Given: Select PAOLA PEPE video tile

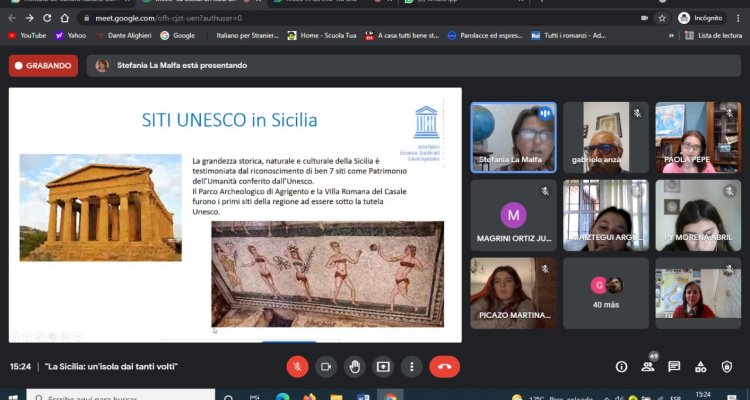Looking at the screenshot, I should 698,137.
